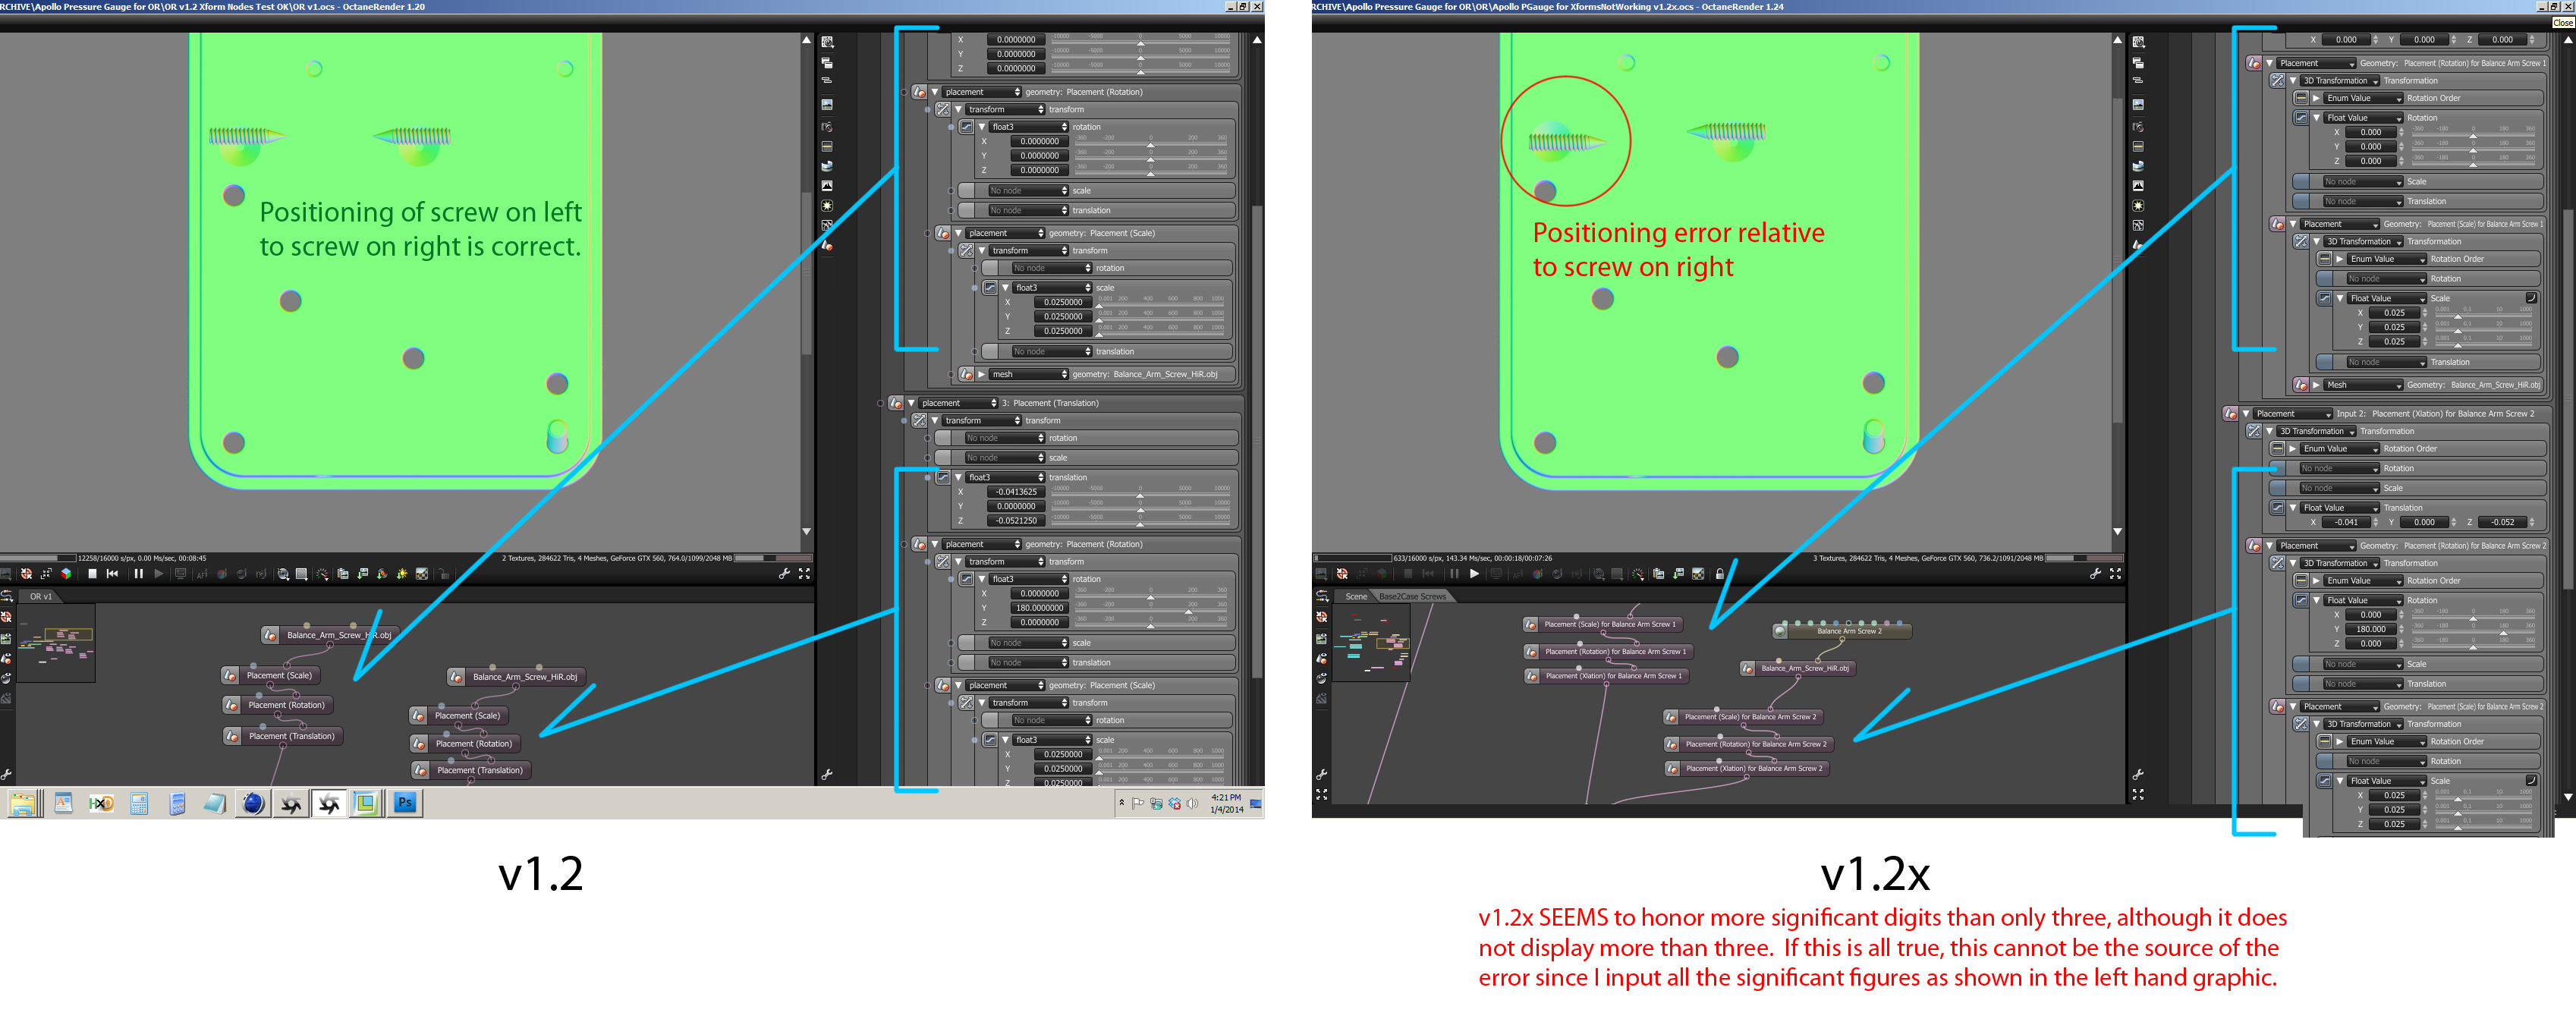This screenshot has height=1022, width=2576.
Task: Select Placement (Translation) node under first mesh
Action: pos(291,736)
